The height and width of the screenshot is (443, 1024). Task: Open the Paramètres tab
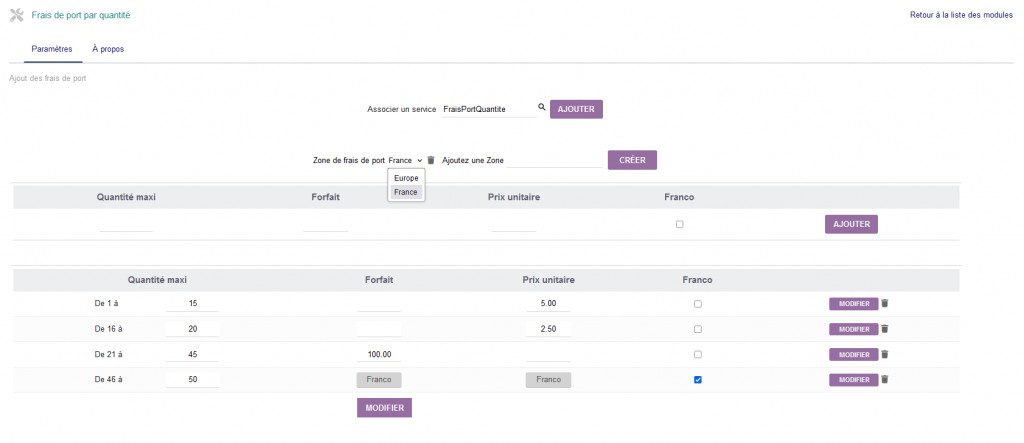51,49
